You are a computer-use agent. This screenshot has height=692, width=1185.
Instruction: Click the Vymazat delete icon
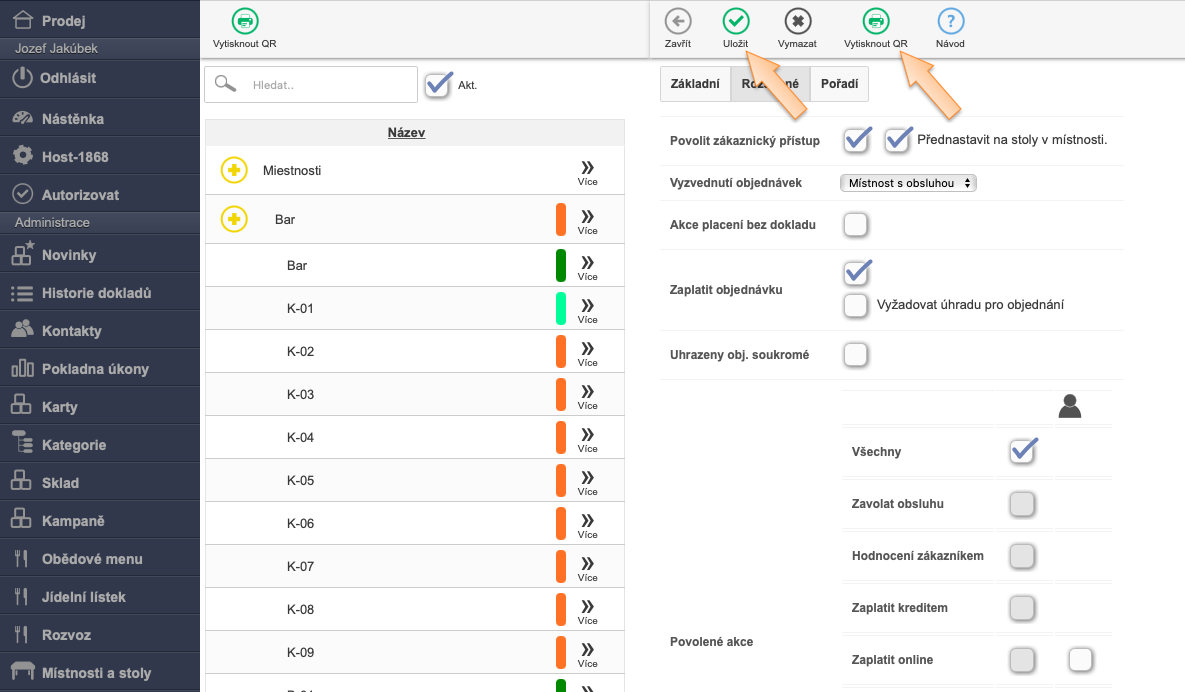click(x=797, y=21)
